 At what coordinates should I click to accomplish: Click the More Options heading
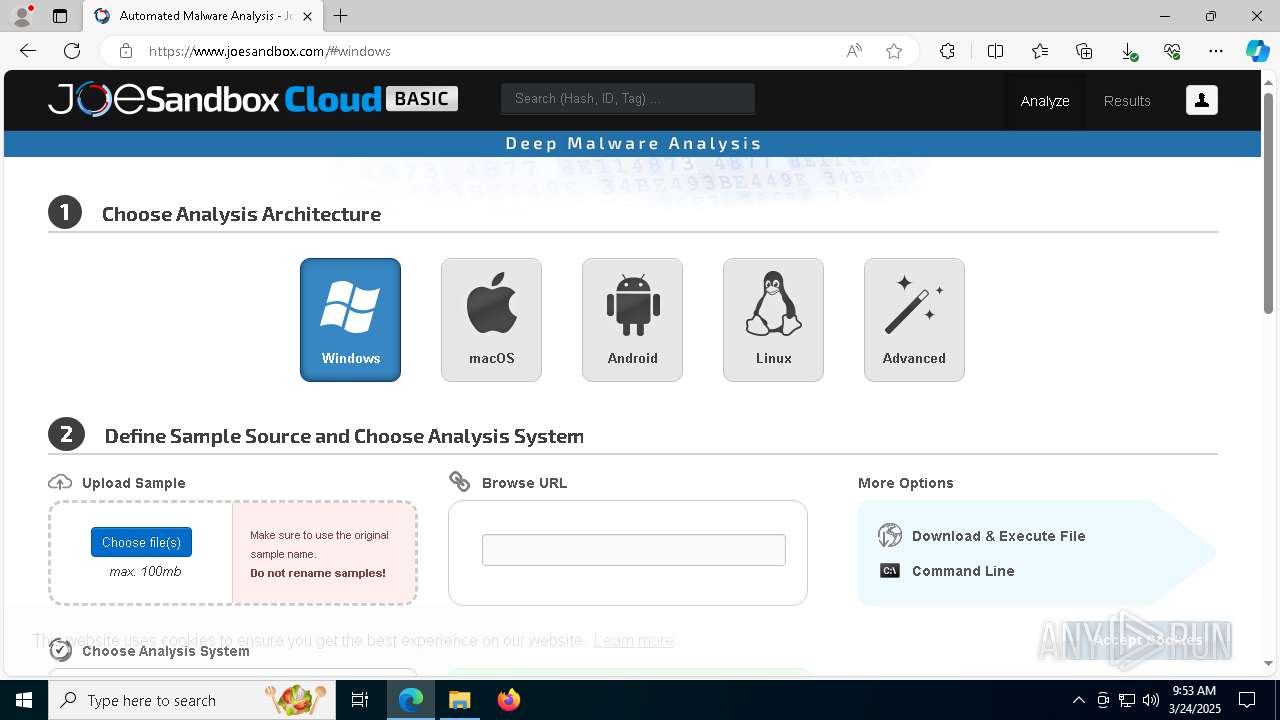905,483
